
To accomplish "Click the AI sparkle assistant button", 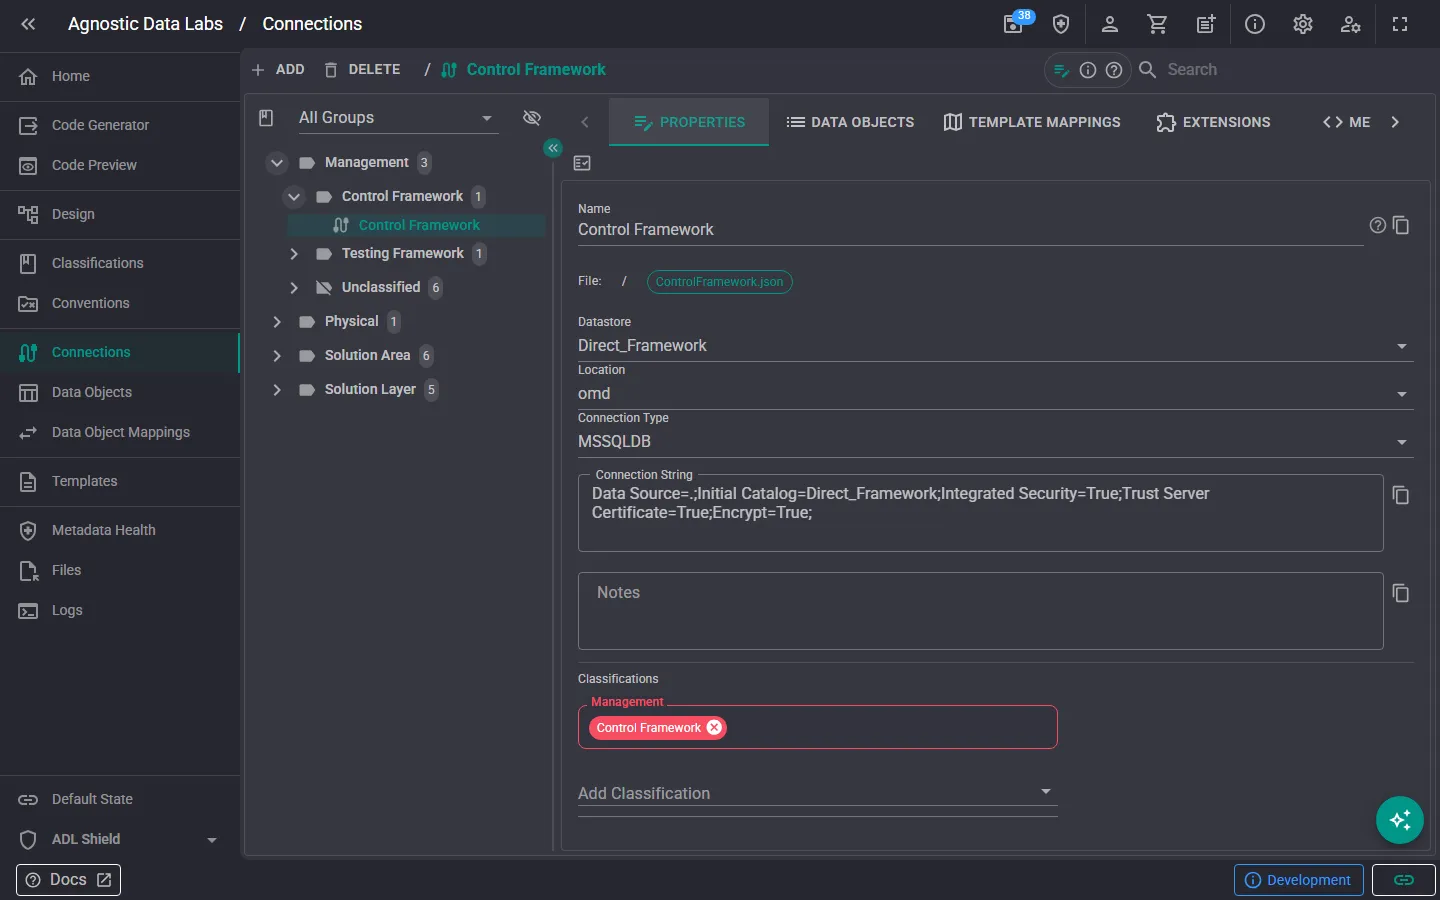I will pos(1400,820).
